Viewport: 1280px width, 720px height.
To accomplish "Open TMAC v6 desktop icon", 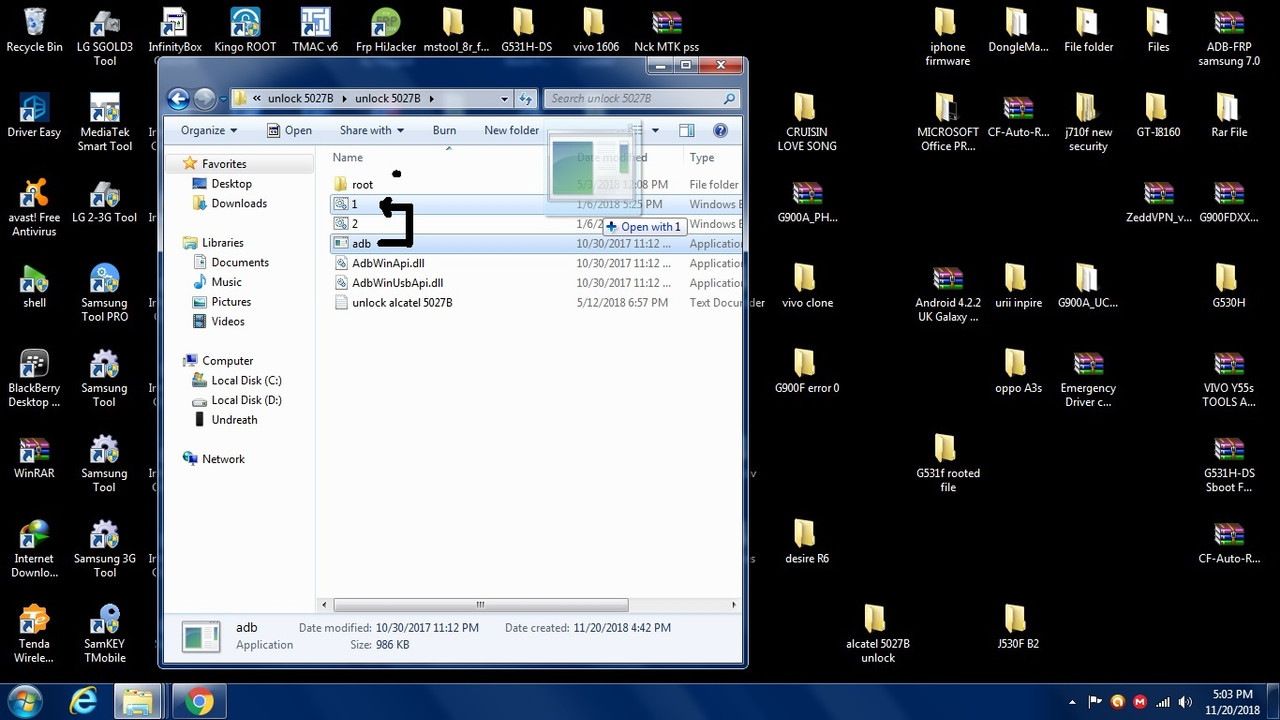I will (x=315, y=30).
